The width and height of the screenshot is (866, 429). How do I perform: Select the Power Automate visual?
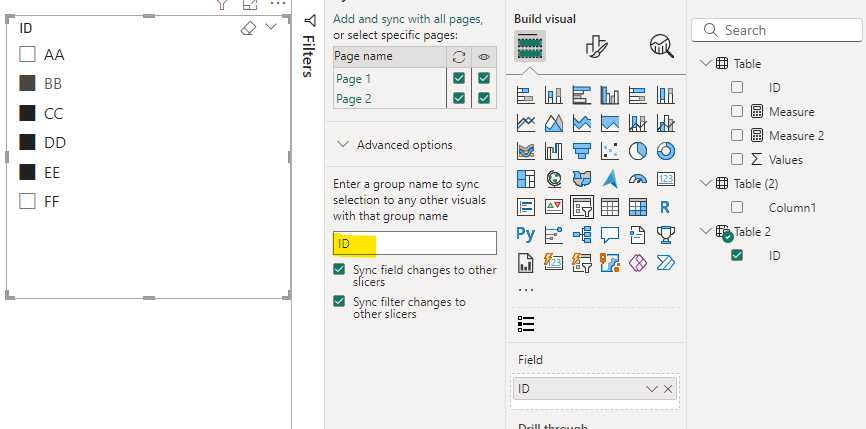[666, 263]
